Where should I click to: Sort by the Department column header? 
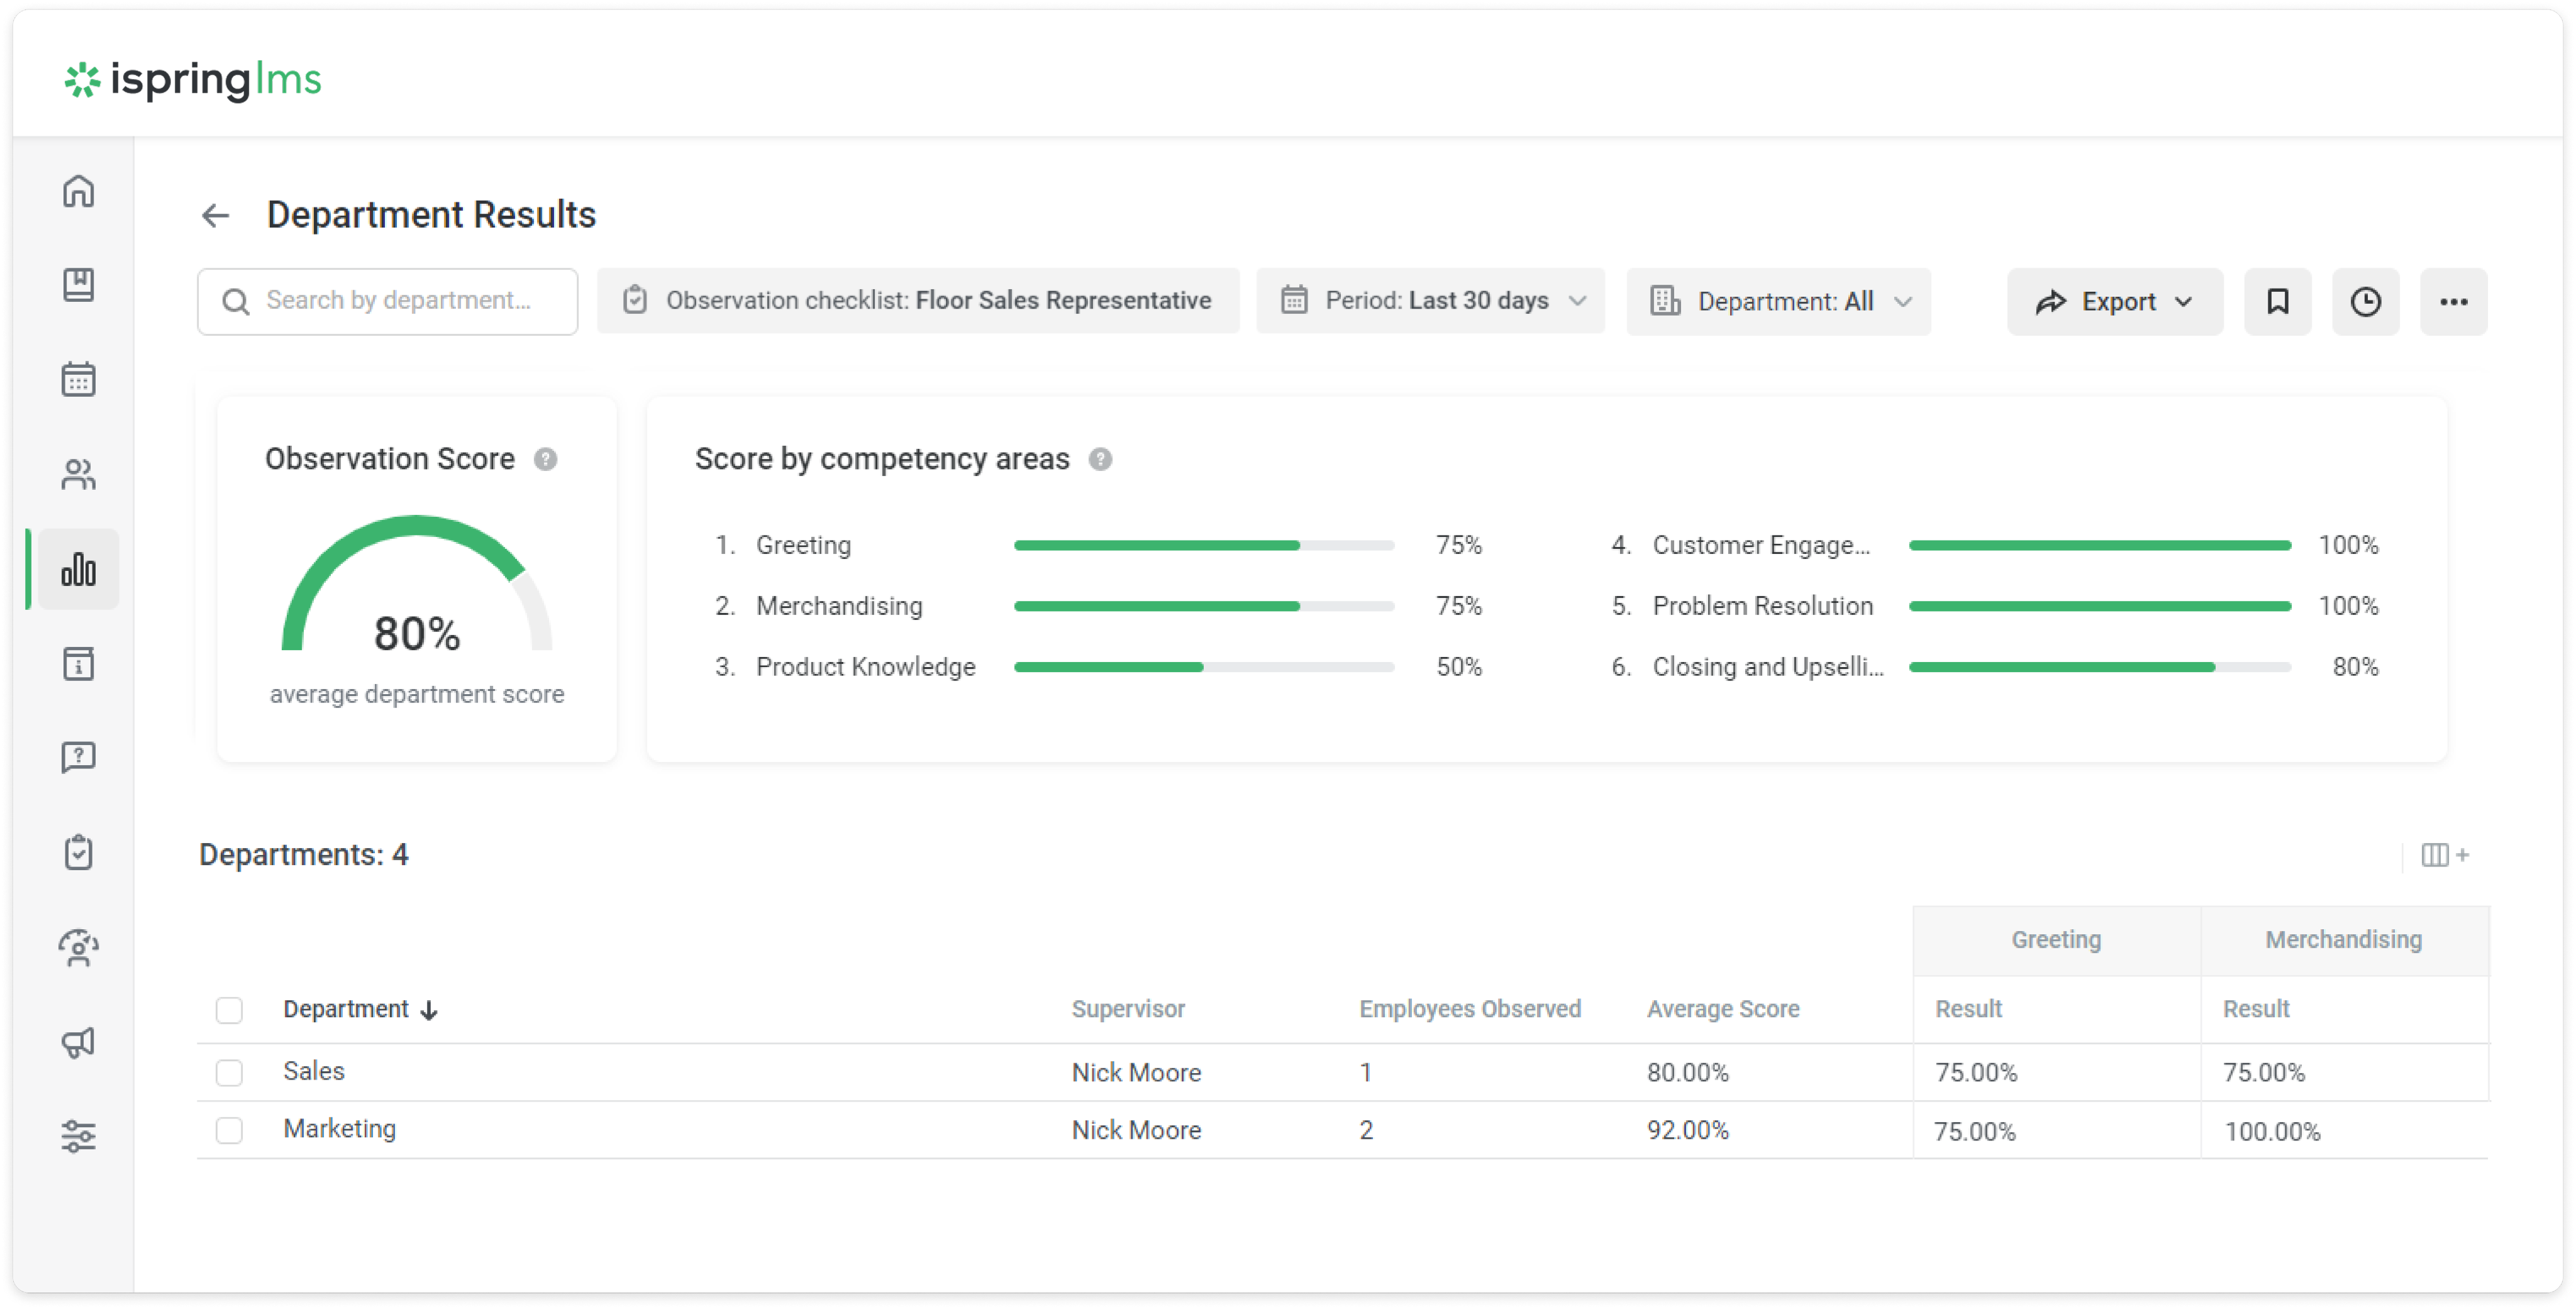(346, 1009)
